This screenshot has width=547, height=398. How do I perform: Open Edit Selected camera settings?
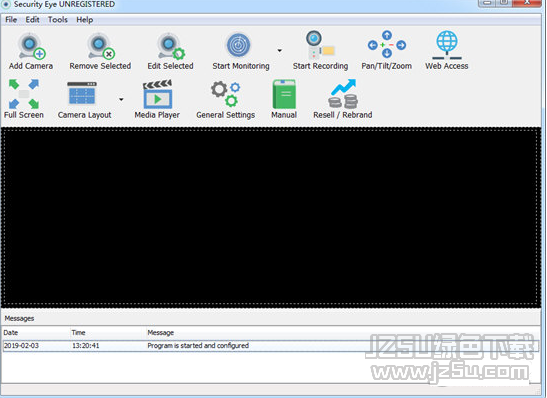[171, 46]
